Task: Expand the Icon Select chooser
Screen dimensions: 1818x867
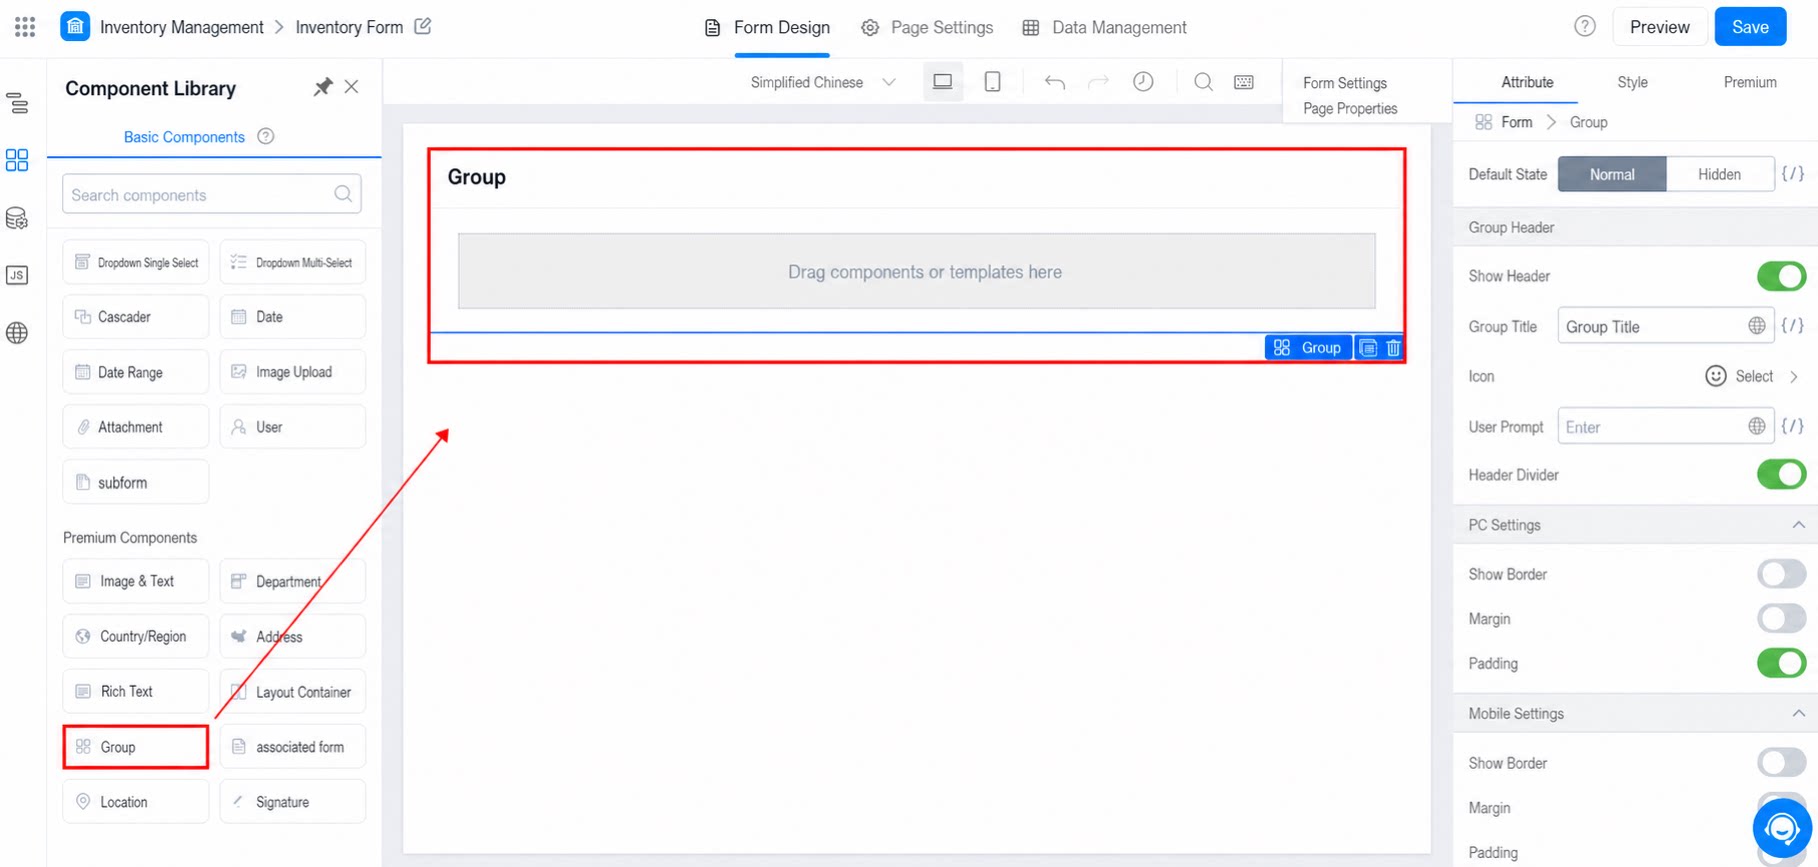Action: [1751, 376]
